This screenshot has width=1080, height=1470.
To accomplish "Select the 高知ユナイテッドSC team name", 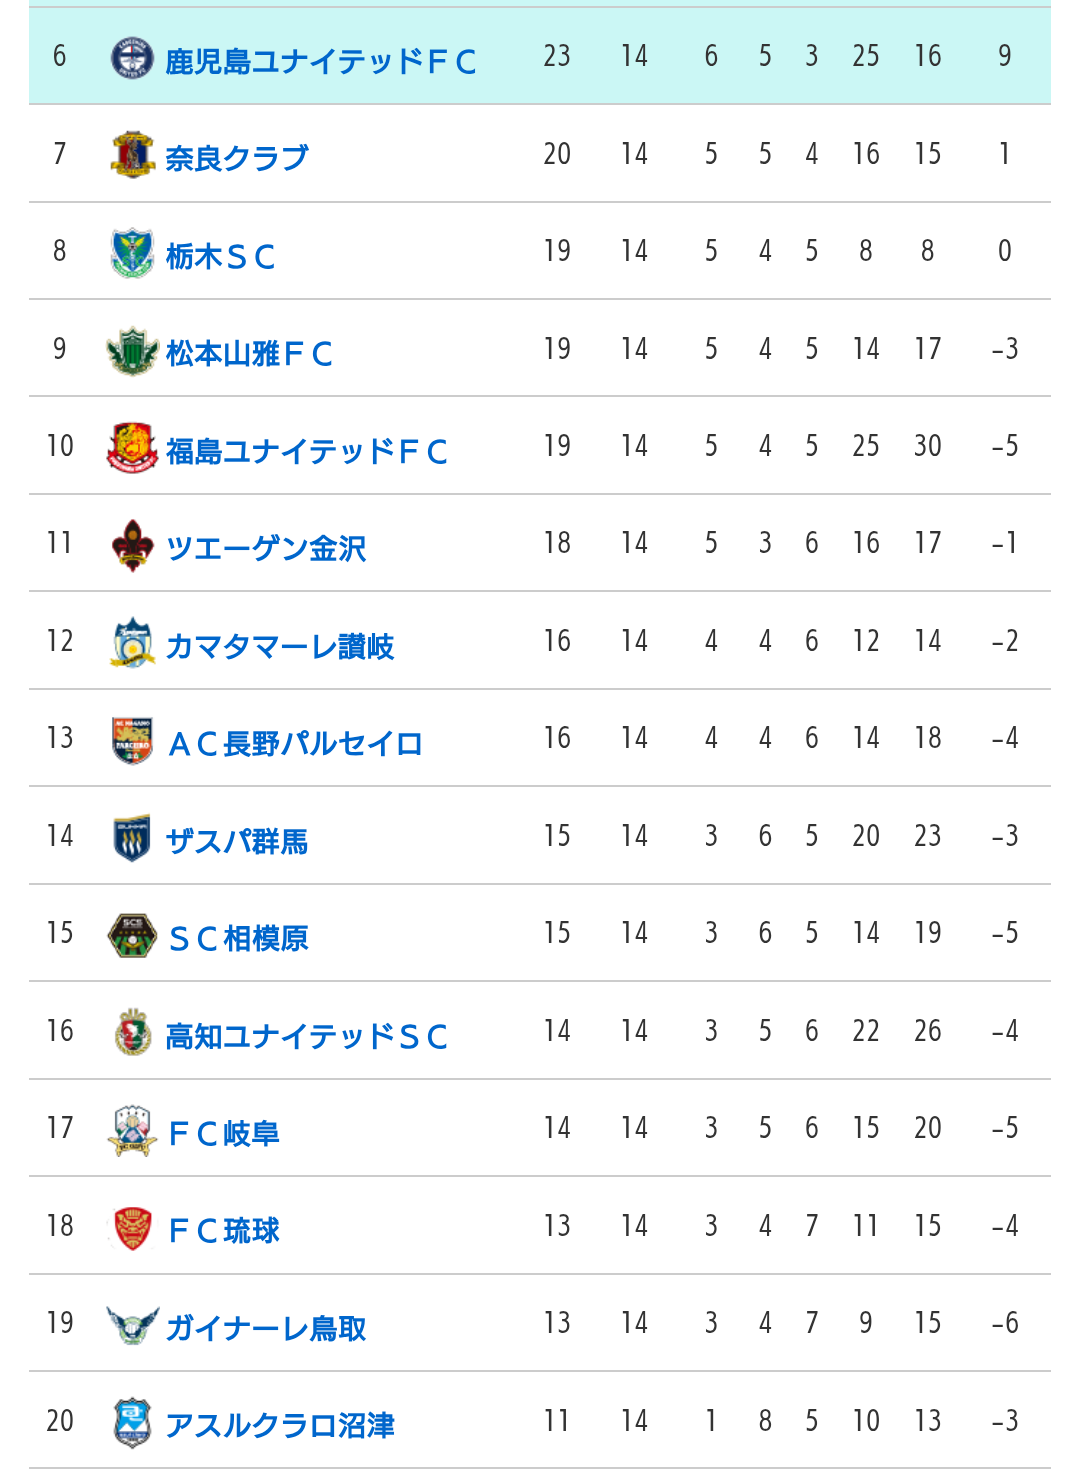I will [x=306, y=1036].
